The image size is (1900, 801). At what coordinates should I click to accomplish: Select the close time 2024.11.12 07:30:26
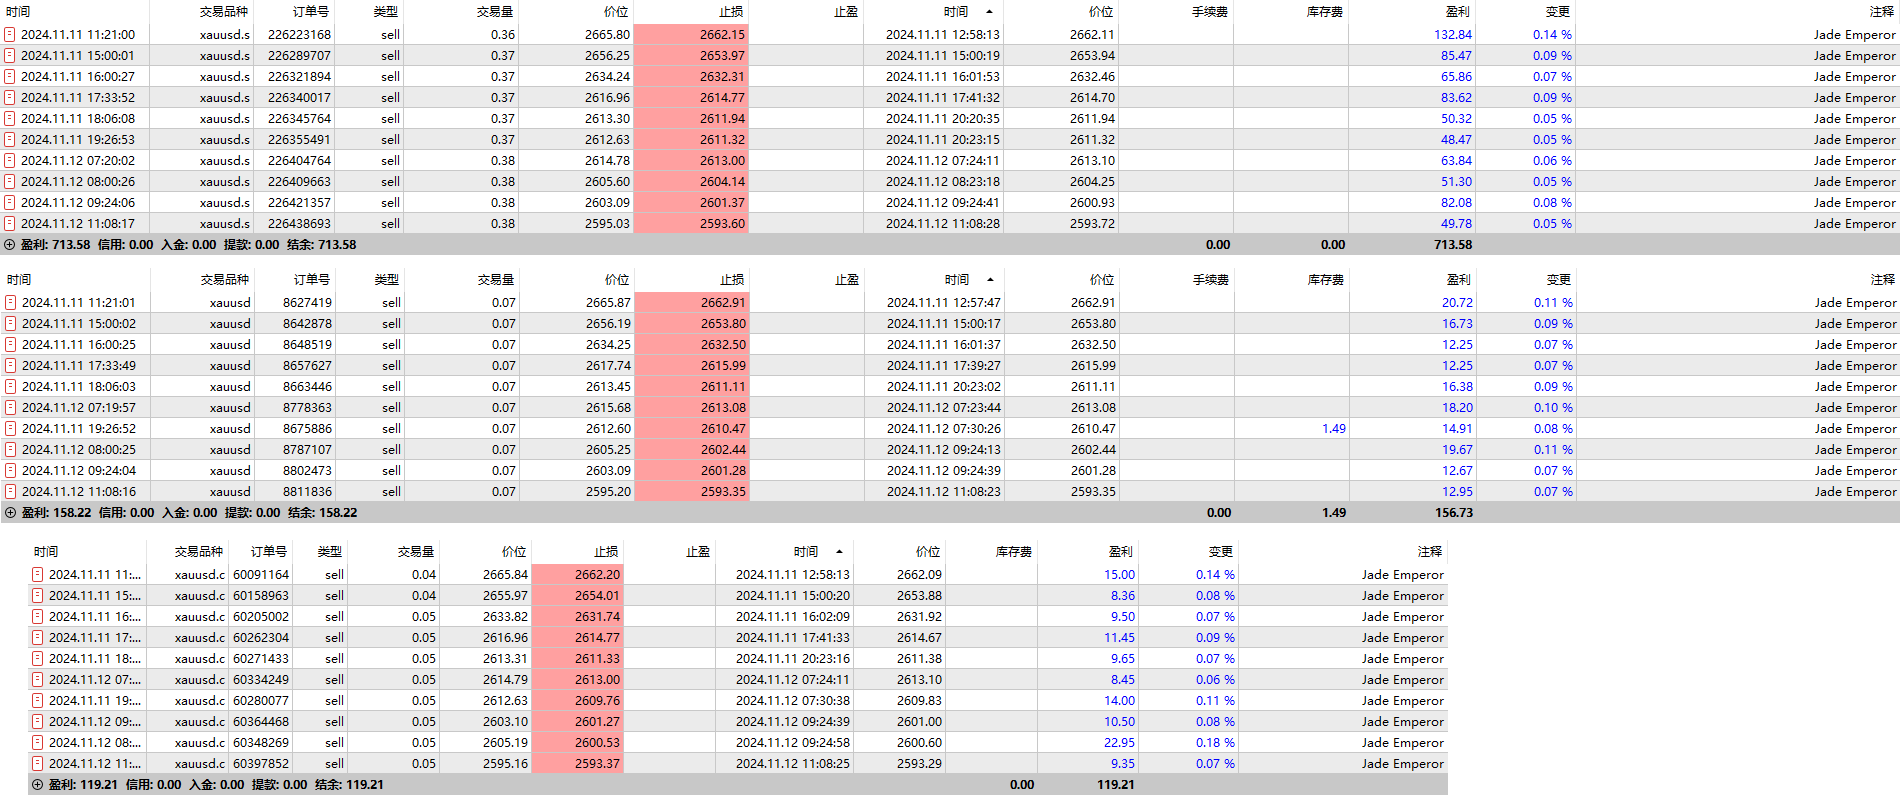[944, 428]
